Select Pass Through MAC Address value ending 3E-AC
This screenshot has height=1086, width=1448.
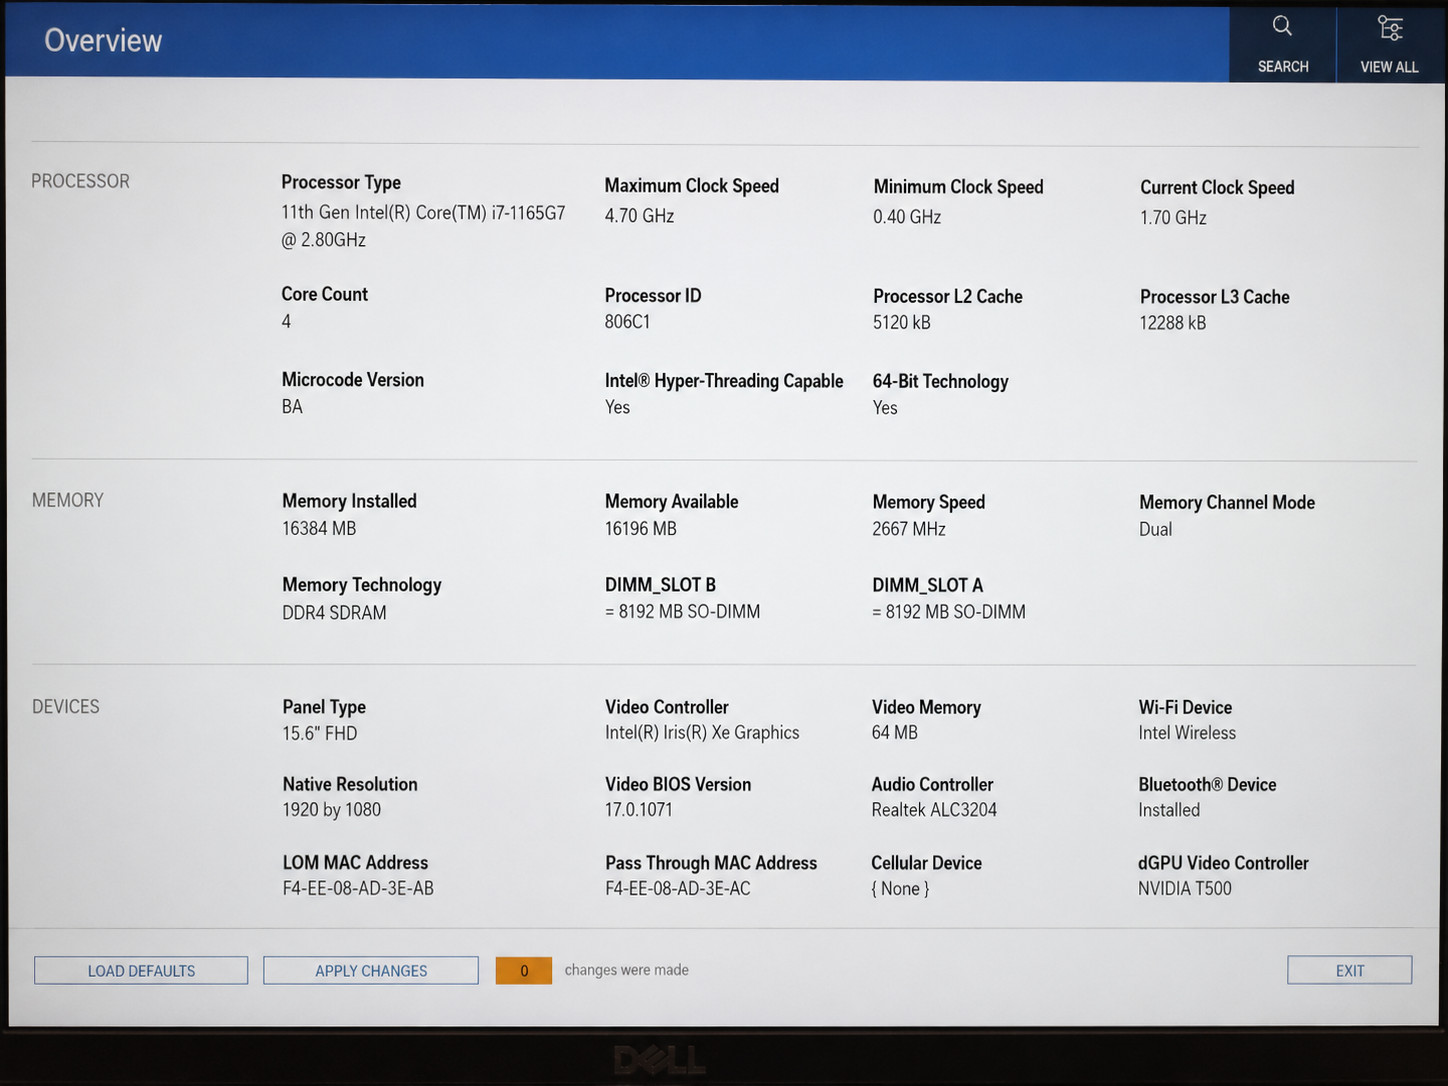point(677,888)
